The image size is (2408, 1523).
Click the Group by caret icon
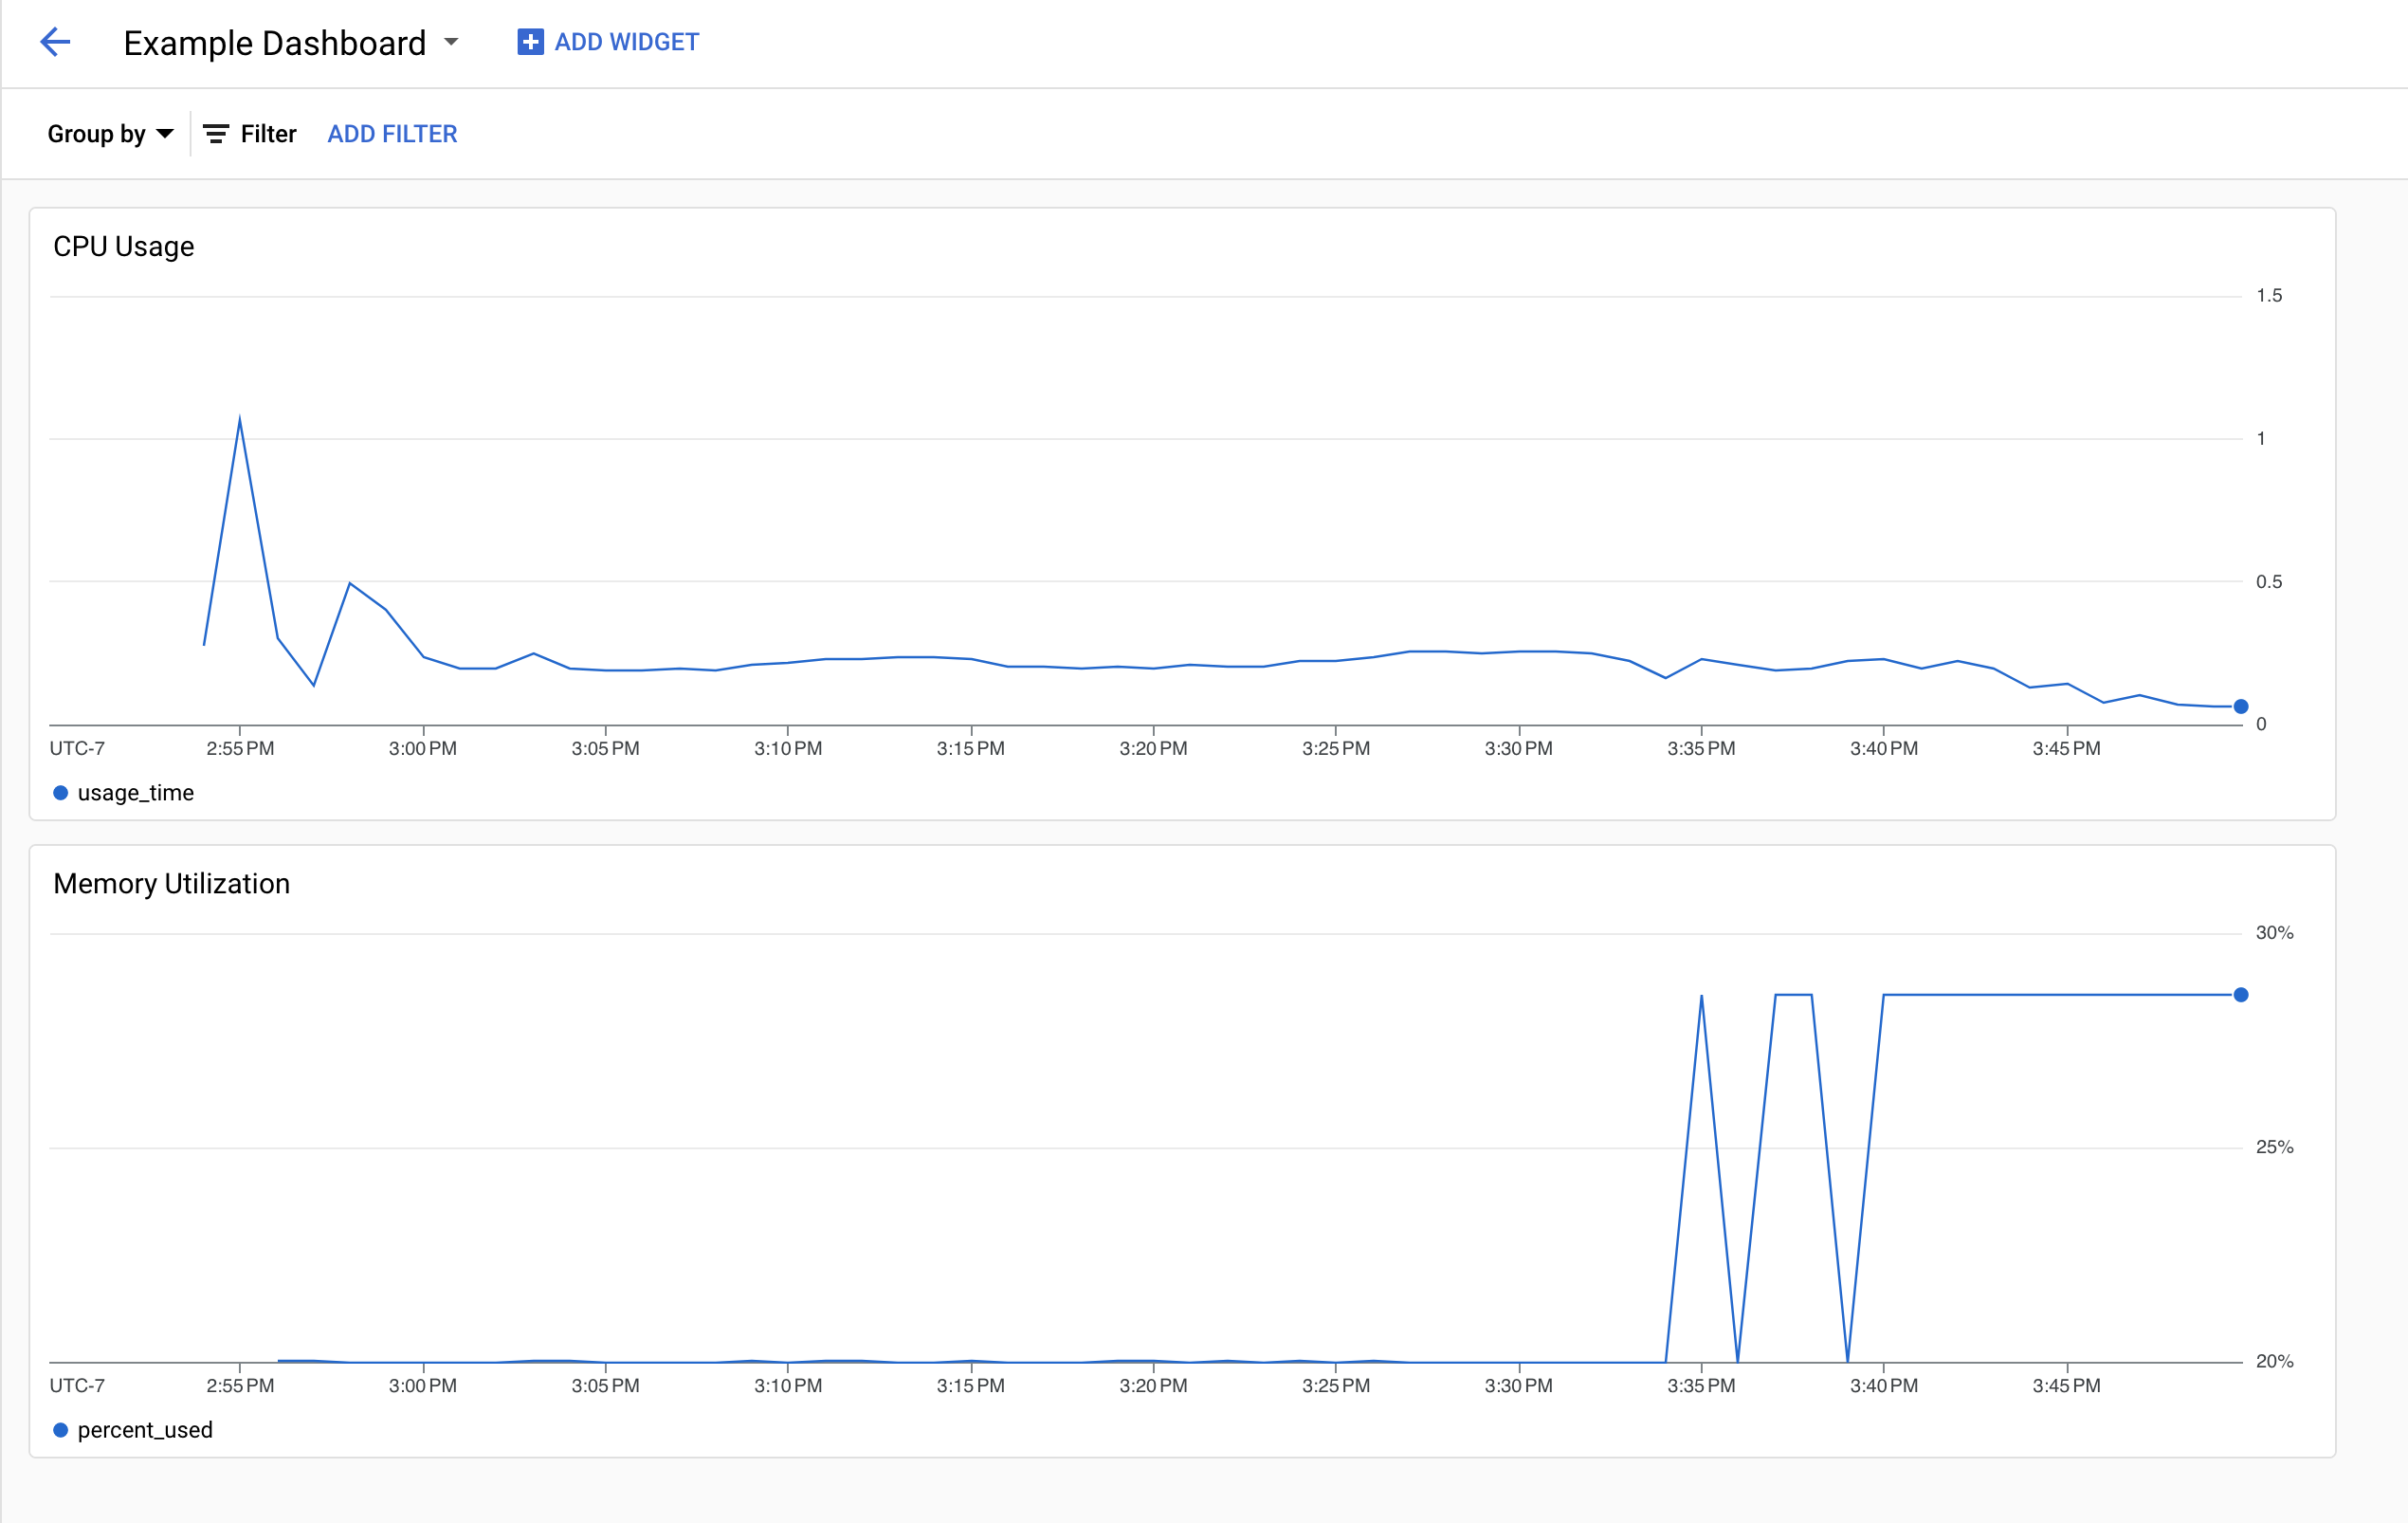pos(163,133)
